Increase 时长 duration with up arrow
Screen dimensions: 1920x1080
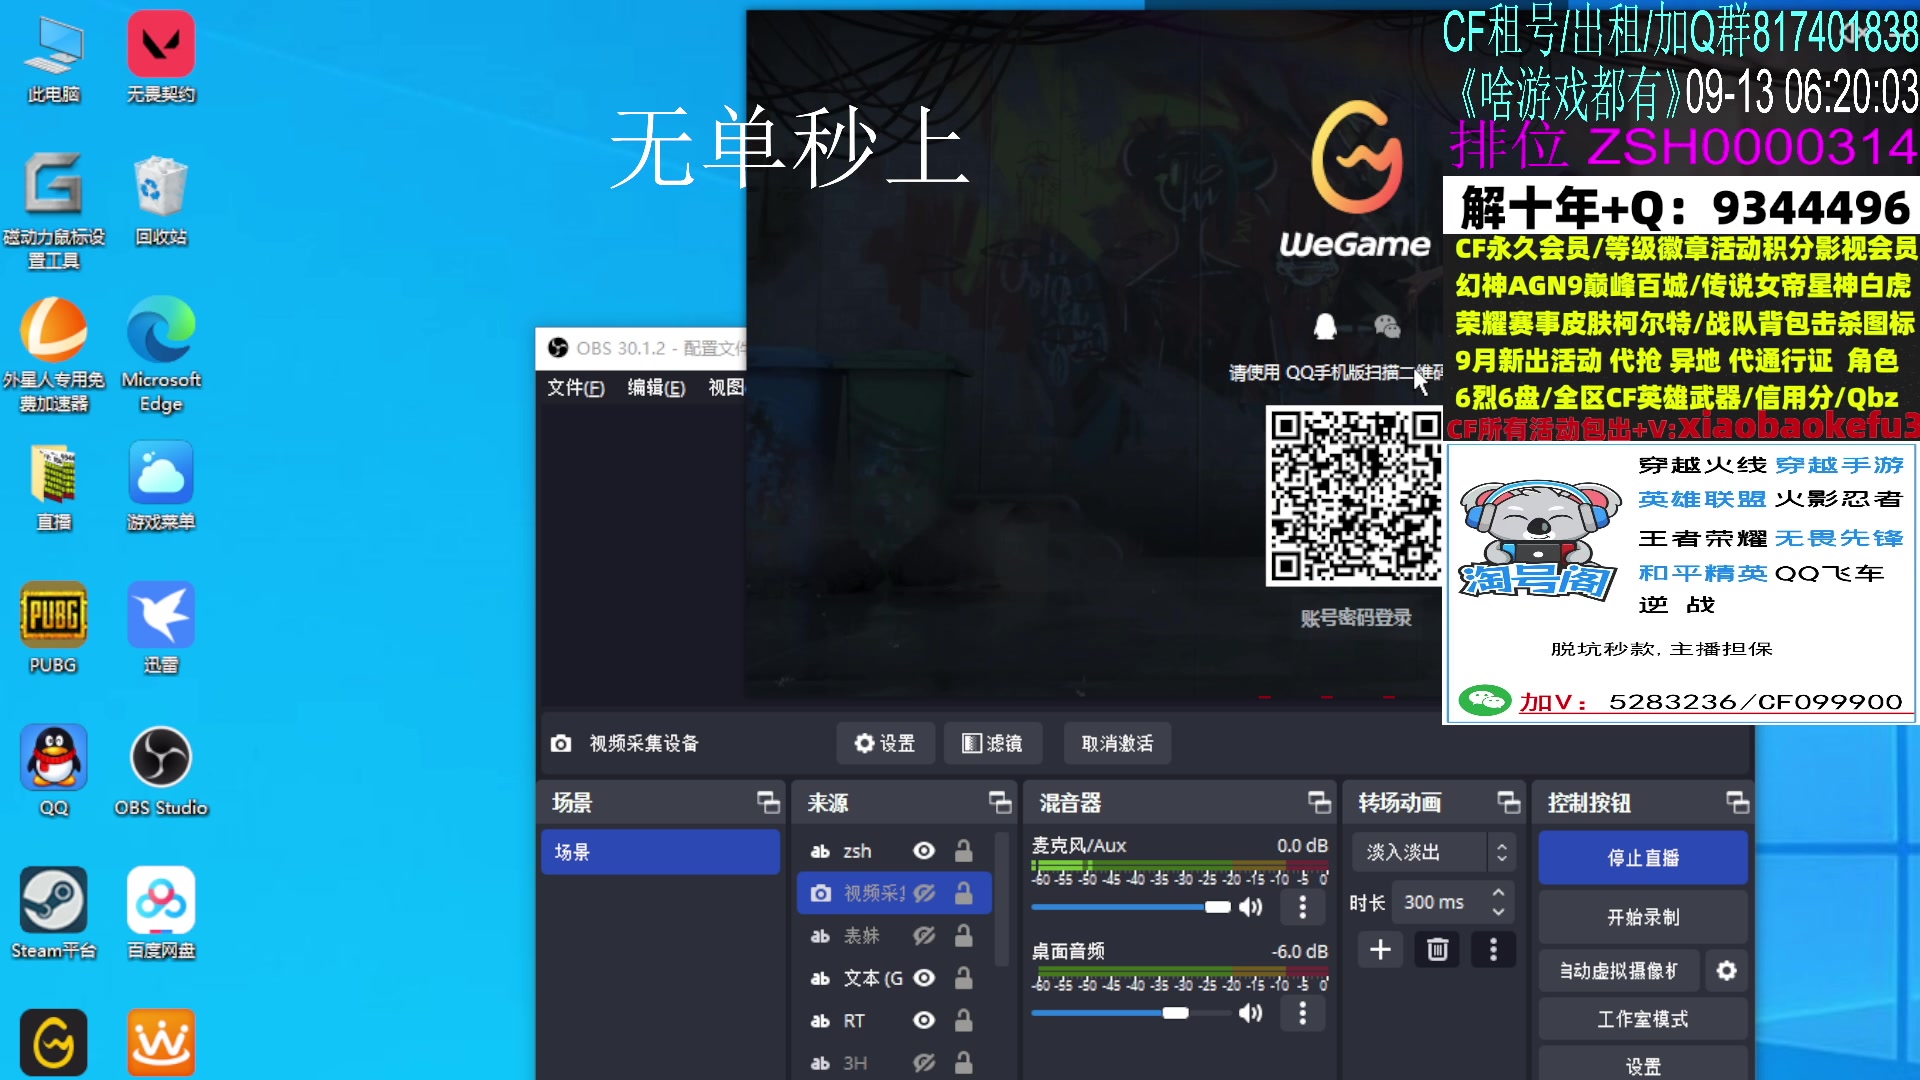click(1498, 892)
